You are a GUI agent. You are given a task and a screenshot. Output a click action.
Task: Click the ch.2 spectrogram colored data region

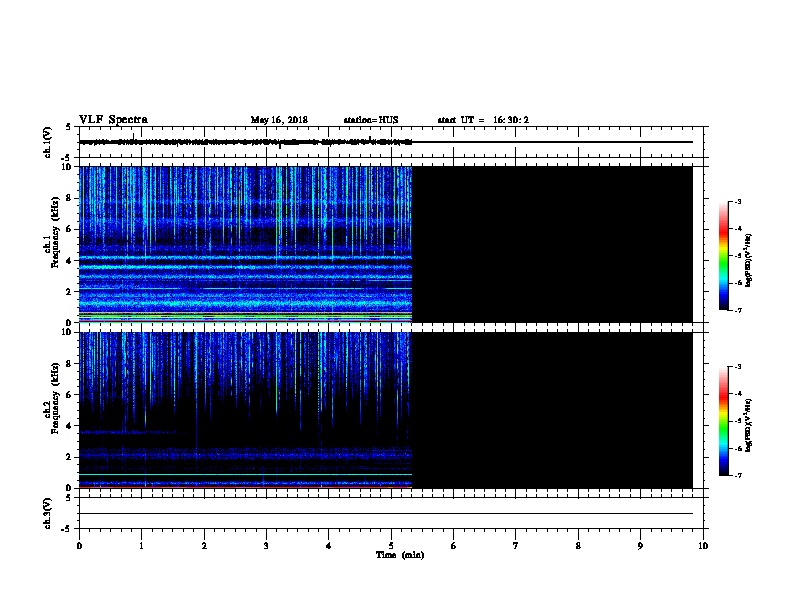point(245,410)
